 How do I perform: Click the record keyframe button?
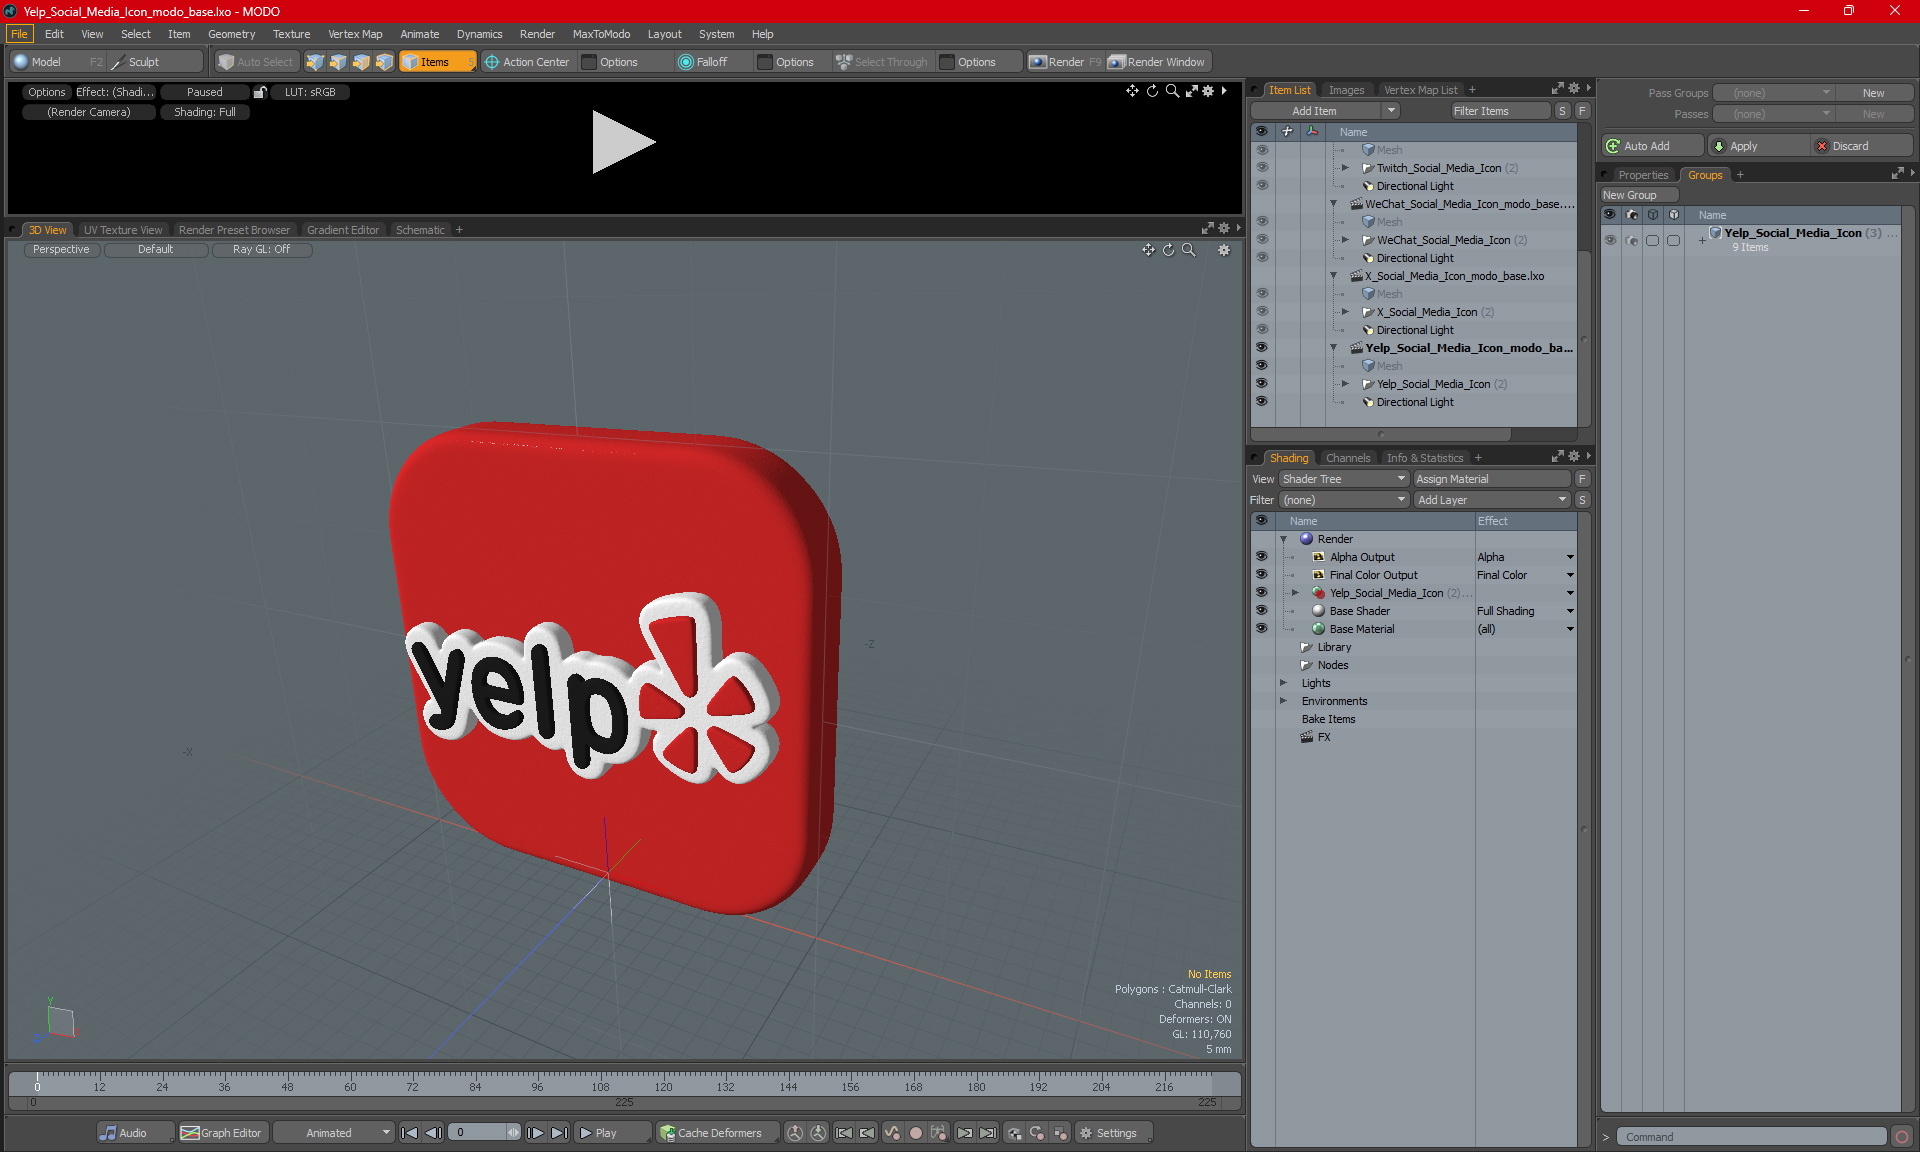915,1133
